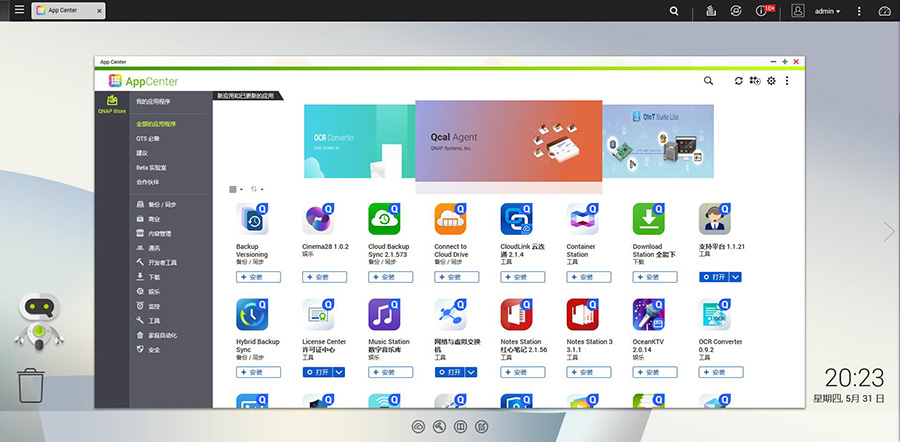
Task: Click the App Center refresh icon
Action: 738,81
